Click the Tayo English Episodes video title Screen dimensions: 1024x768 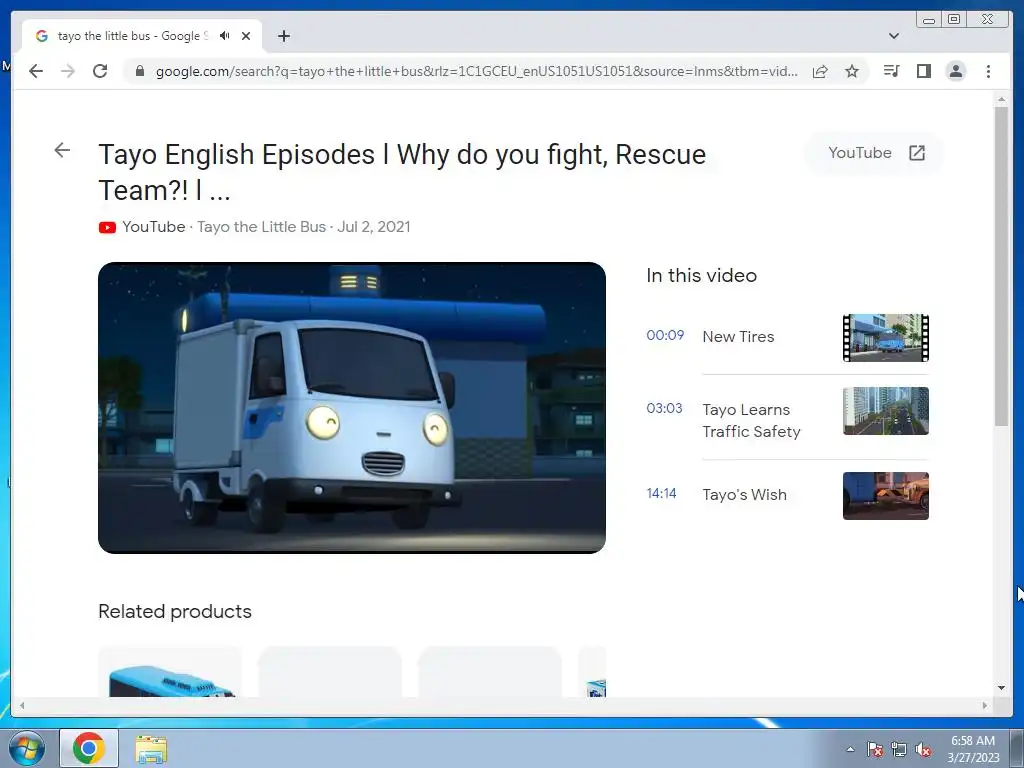click(x=402, y=172)
